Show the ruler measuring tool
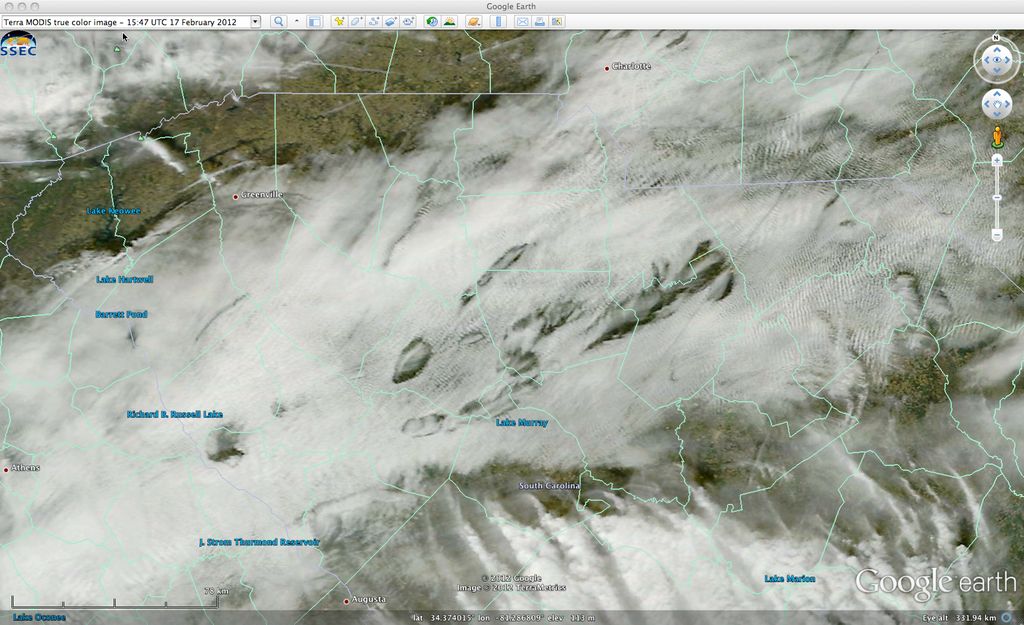 click(x=498, y=22)
